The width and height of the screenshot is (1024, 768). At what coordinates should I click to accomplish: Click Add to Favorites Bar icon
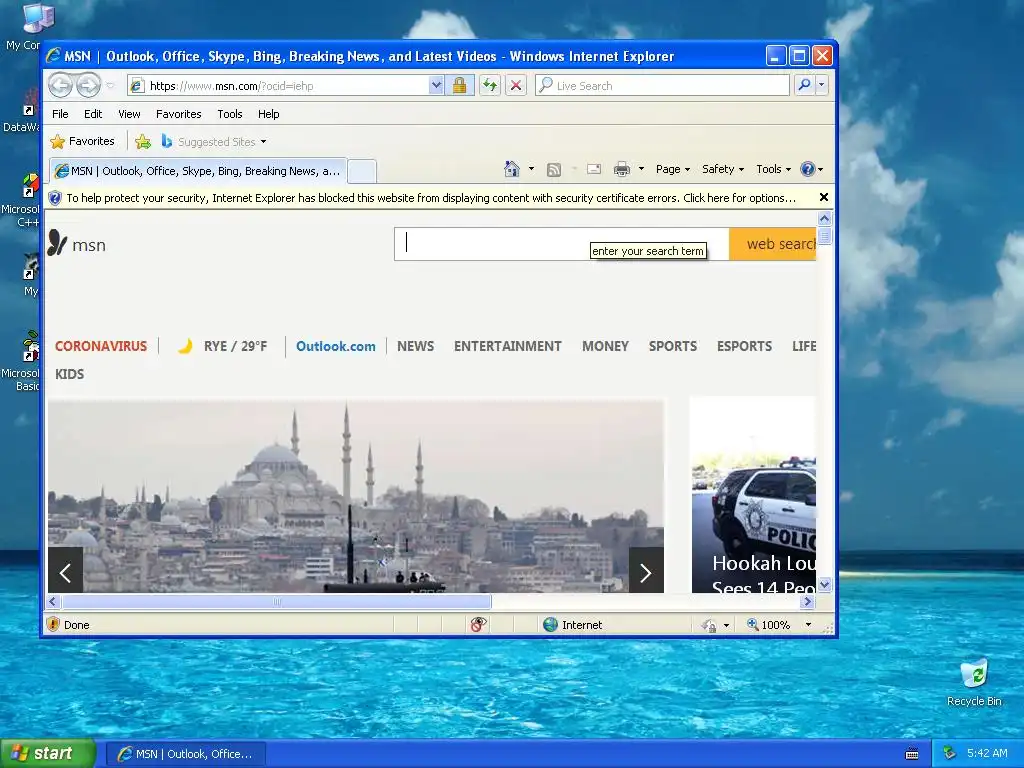143,141
